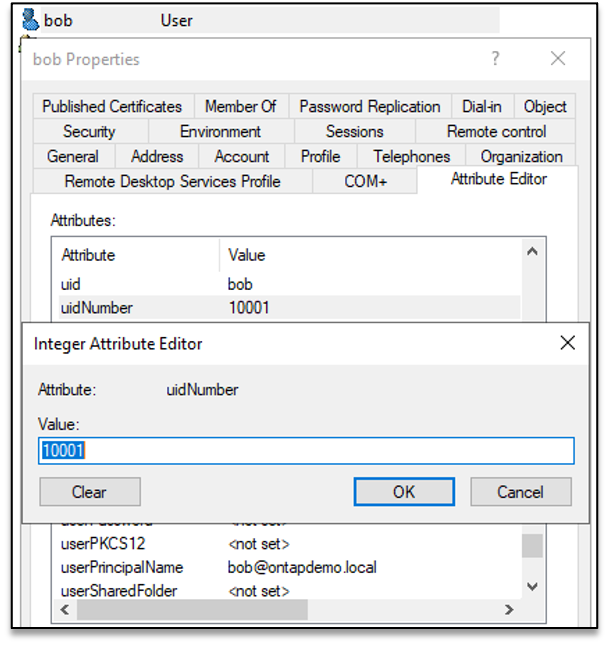Select the userSharedFolder attribute row
608x645 pixels.
(x=290, y=591)
